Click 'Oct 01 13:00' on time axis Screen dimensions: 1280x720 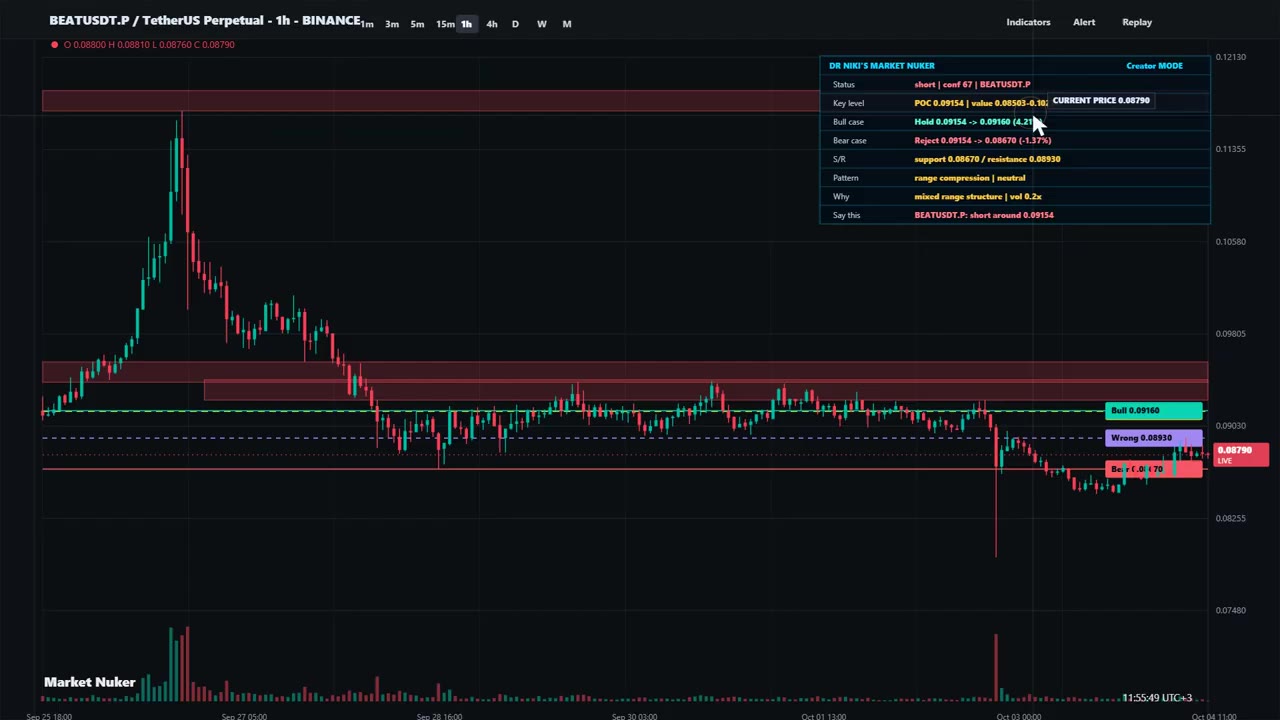(824, 716)
